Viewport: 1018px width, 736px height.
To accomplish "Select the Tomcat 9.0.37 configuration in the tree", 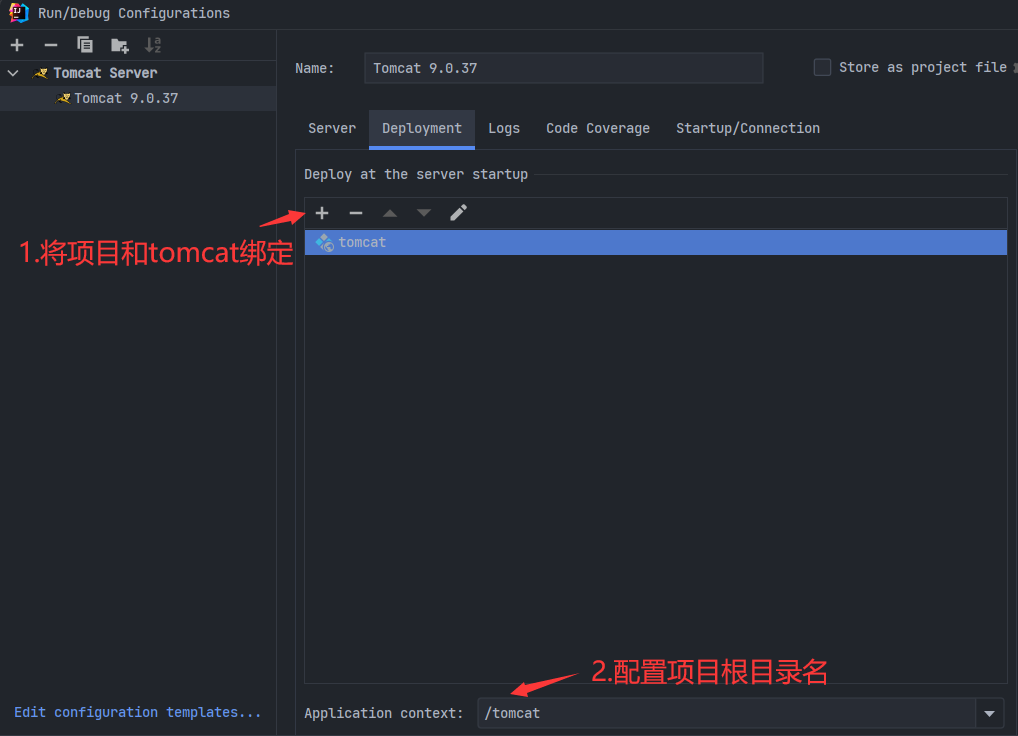I will click(138, 99).
